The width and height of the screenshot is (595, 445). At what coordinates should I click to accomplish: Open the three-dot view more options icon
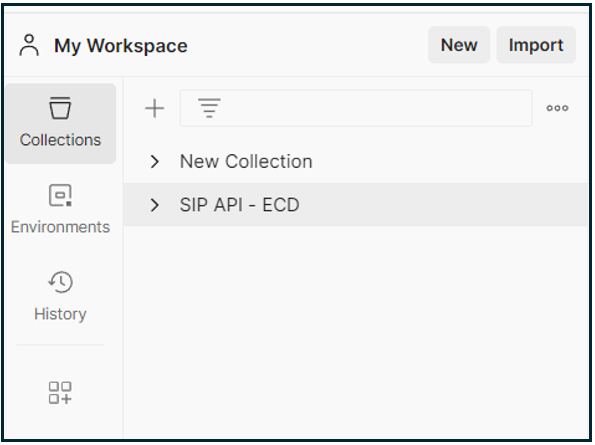point(557,108)
